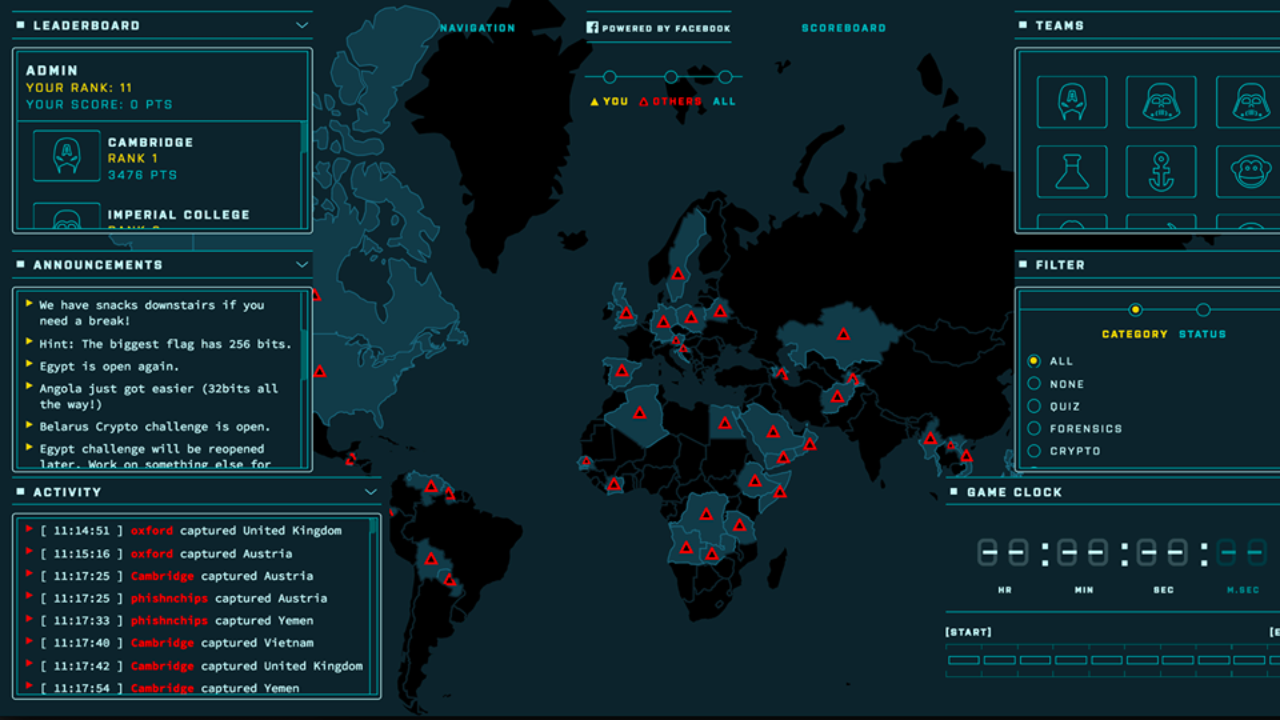Open the Scoreboard menu item
This screenshot has width=1280, height=720.
tap(843, 28)
